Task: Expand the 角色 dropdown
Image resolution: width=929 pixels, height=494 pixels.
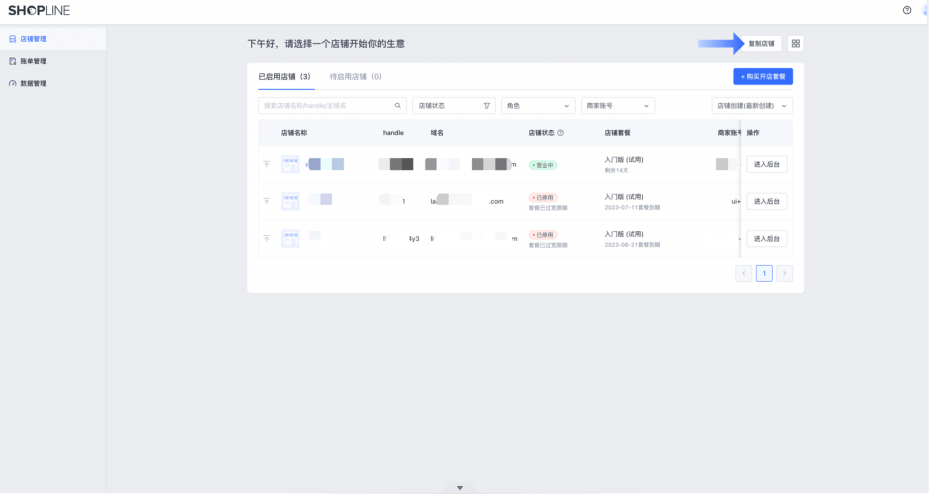Action: pos(538,105)
